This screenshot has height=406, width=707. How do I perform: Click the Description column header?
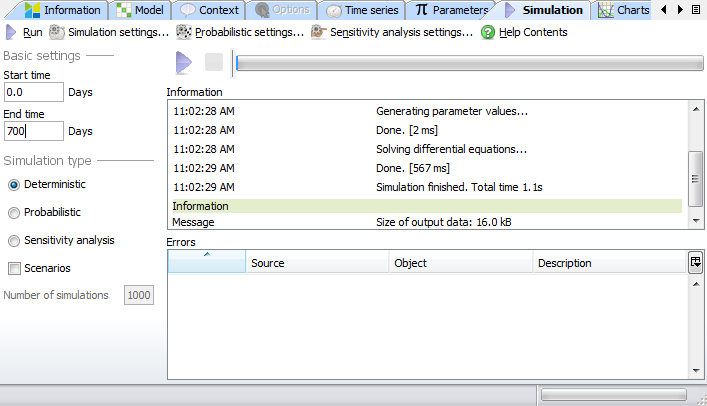(608, 263)
